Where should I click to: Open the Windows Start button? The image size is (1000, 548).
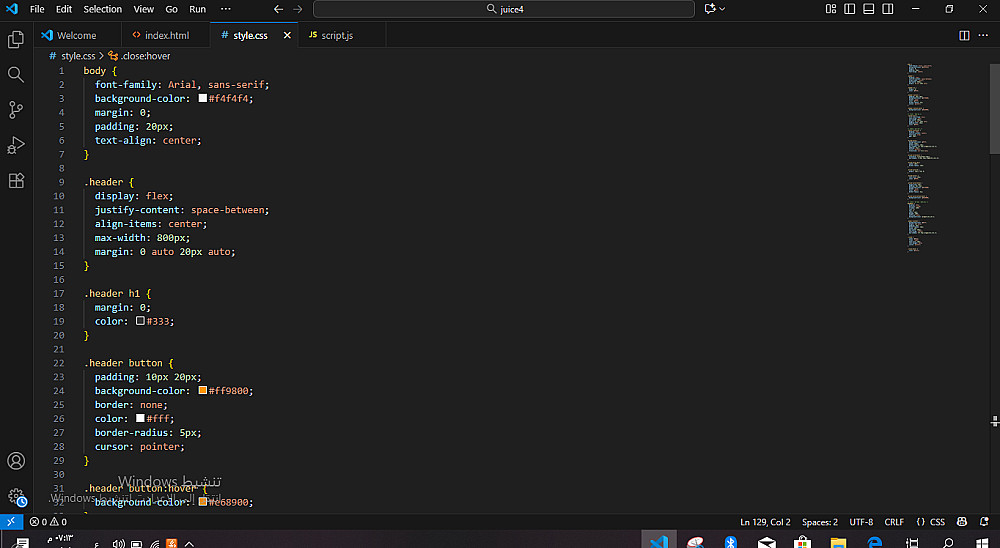[982, 544]
